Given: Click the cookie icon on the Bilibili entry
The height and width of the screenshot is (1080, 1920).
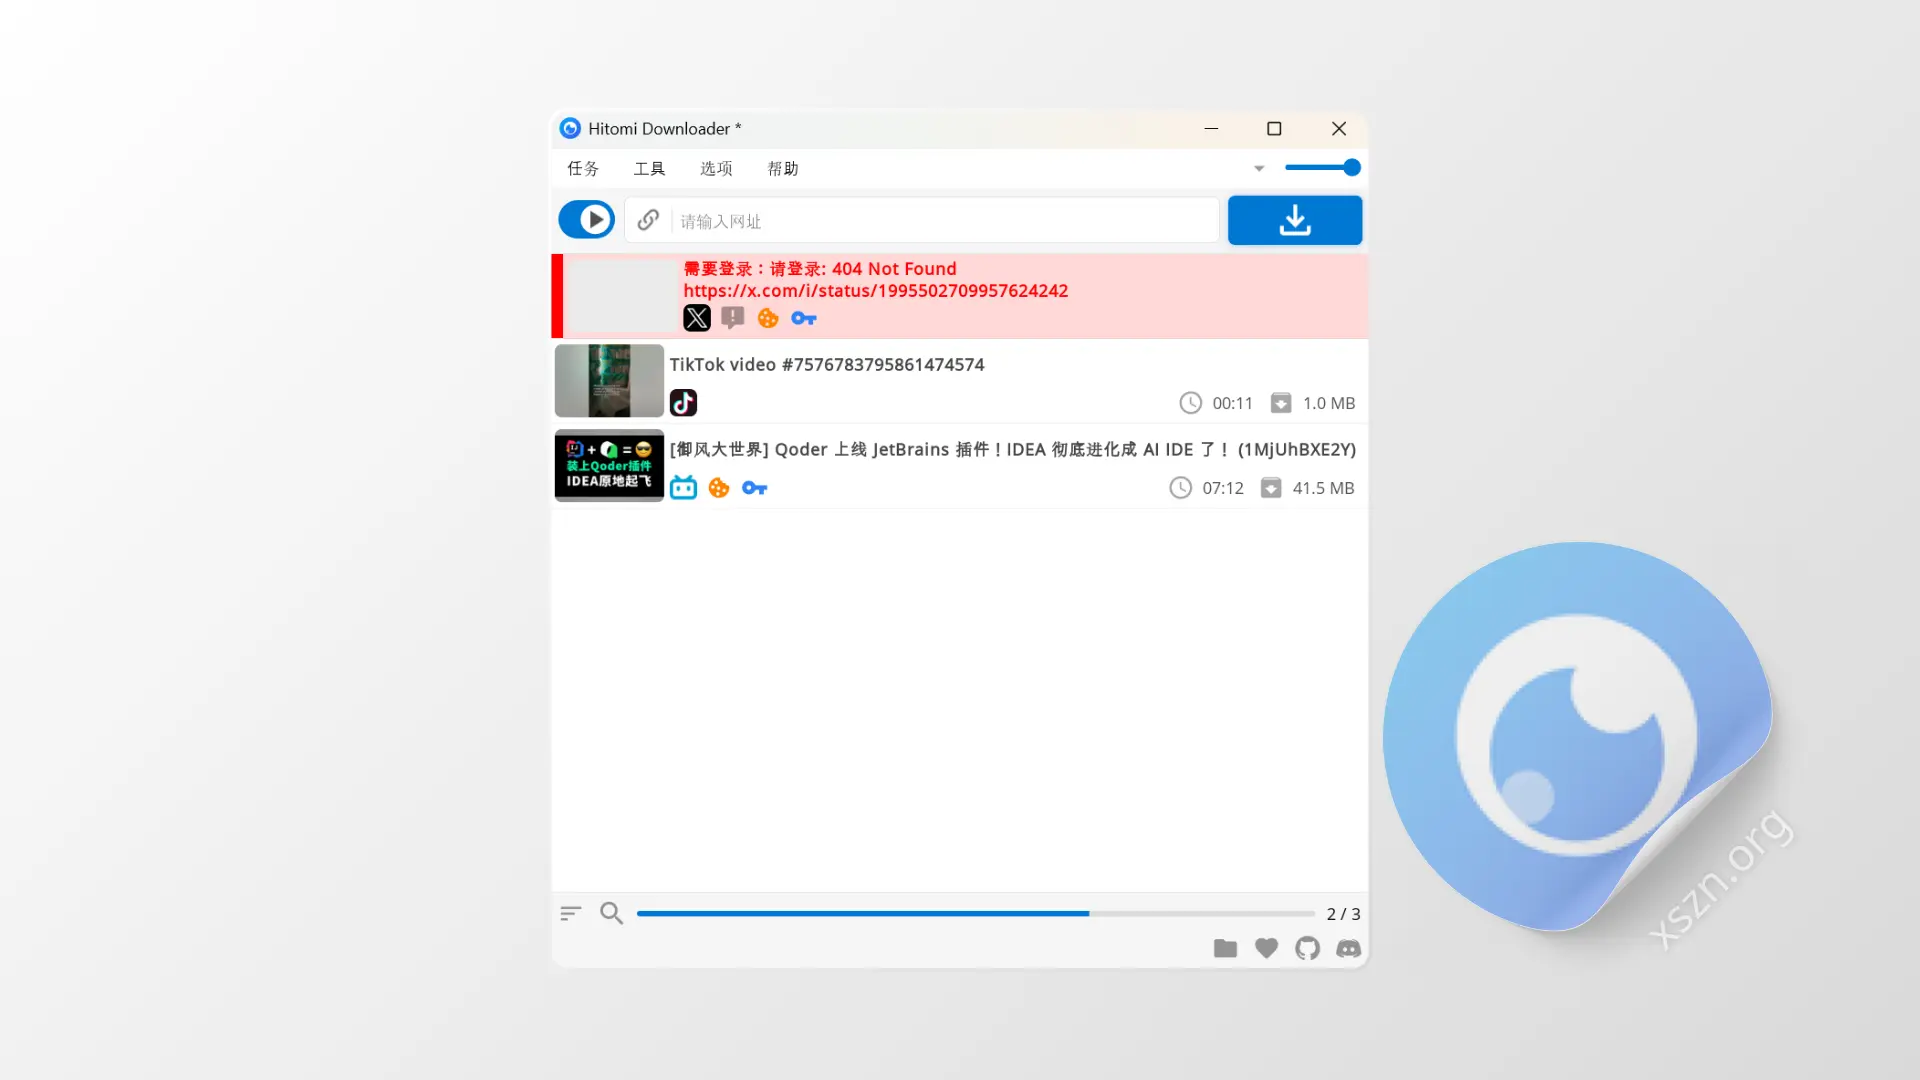Looking at the screenshot, I should (x=719, y=488).
